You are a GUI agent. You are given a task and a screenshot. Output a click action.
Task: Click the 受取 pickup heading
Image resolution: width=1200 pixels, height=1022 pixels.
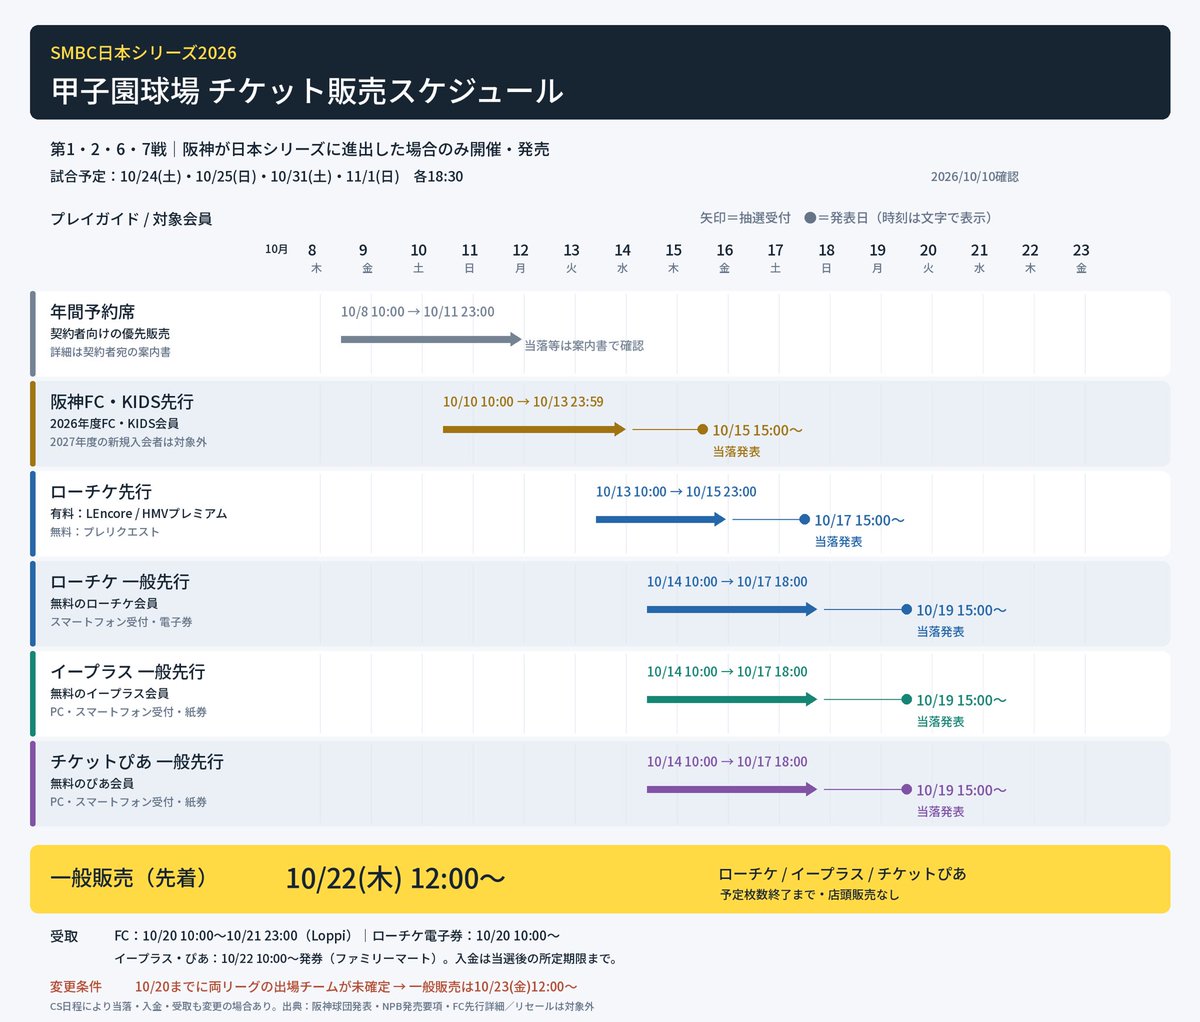click(64, 936)
